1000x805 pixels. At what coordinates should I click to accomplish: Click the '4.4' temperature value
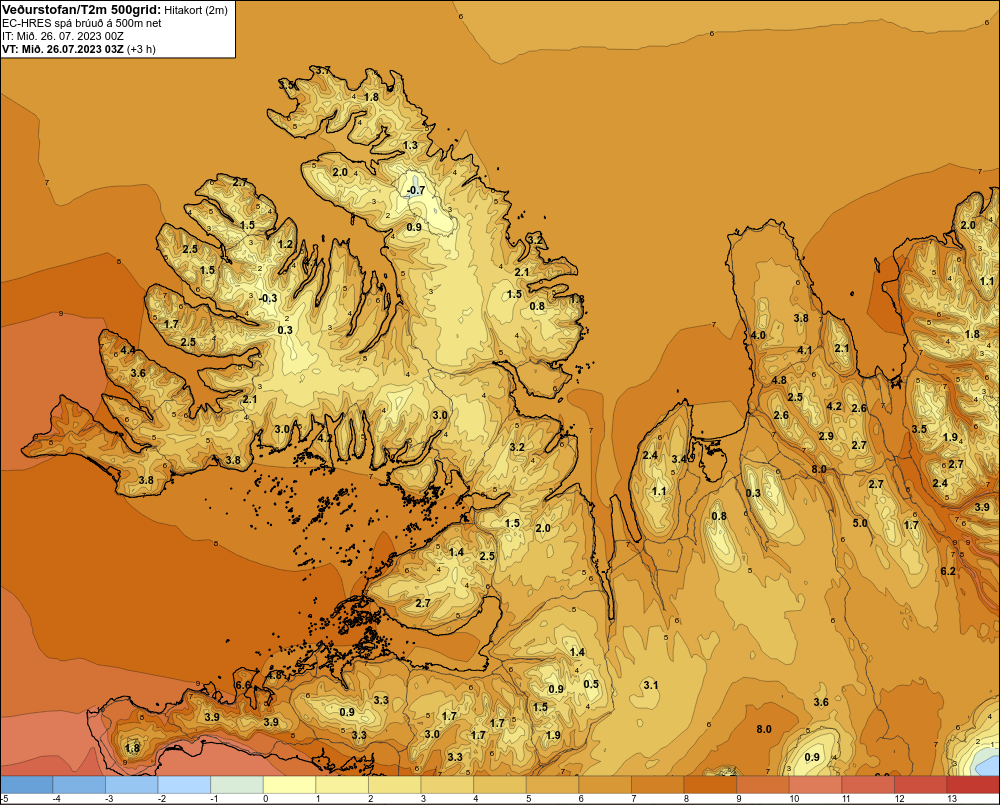click(128, 350)
